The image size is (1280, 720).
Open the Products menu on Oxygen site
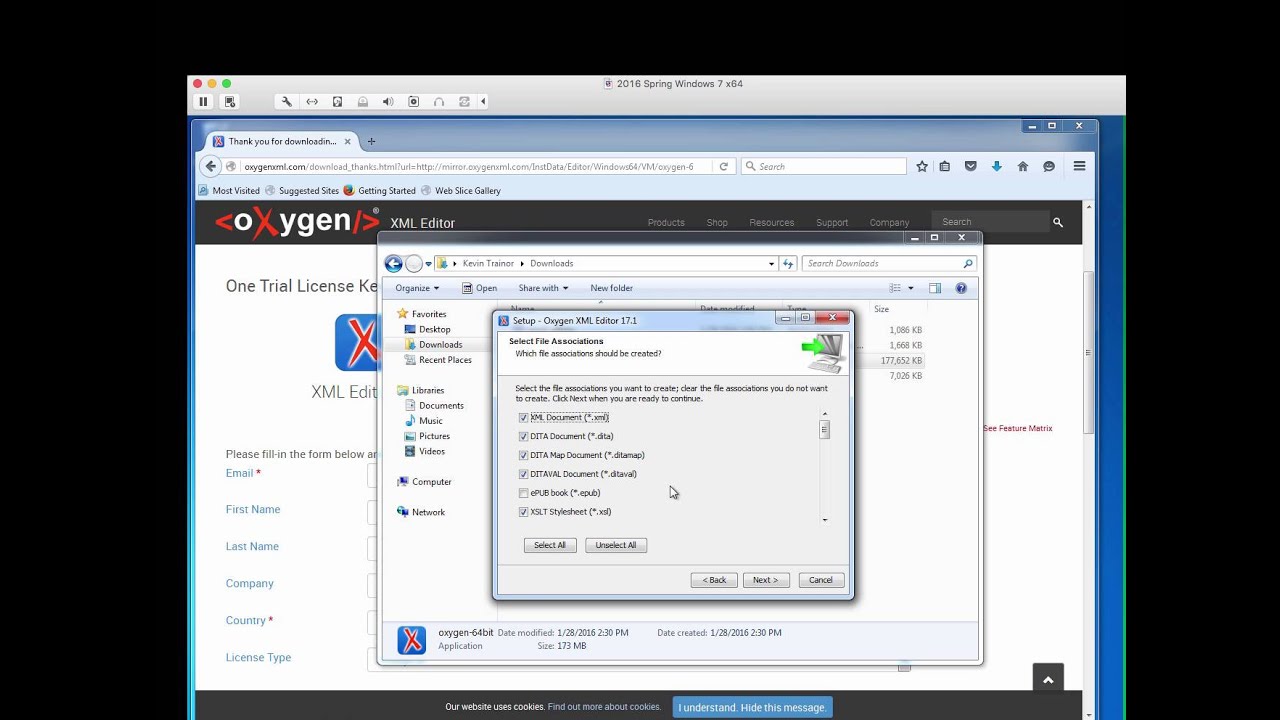pos(666,223)
